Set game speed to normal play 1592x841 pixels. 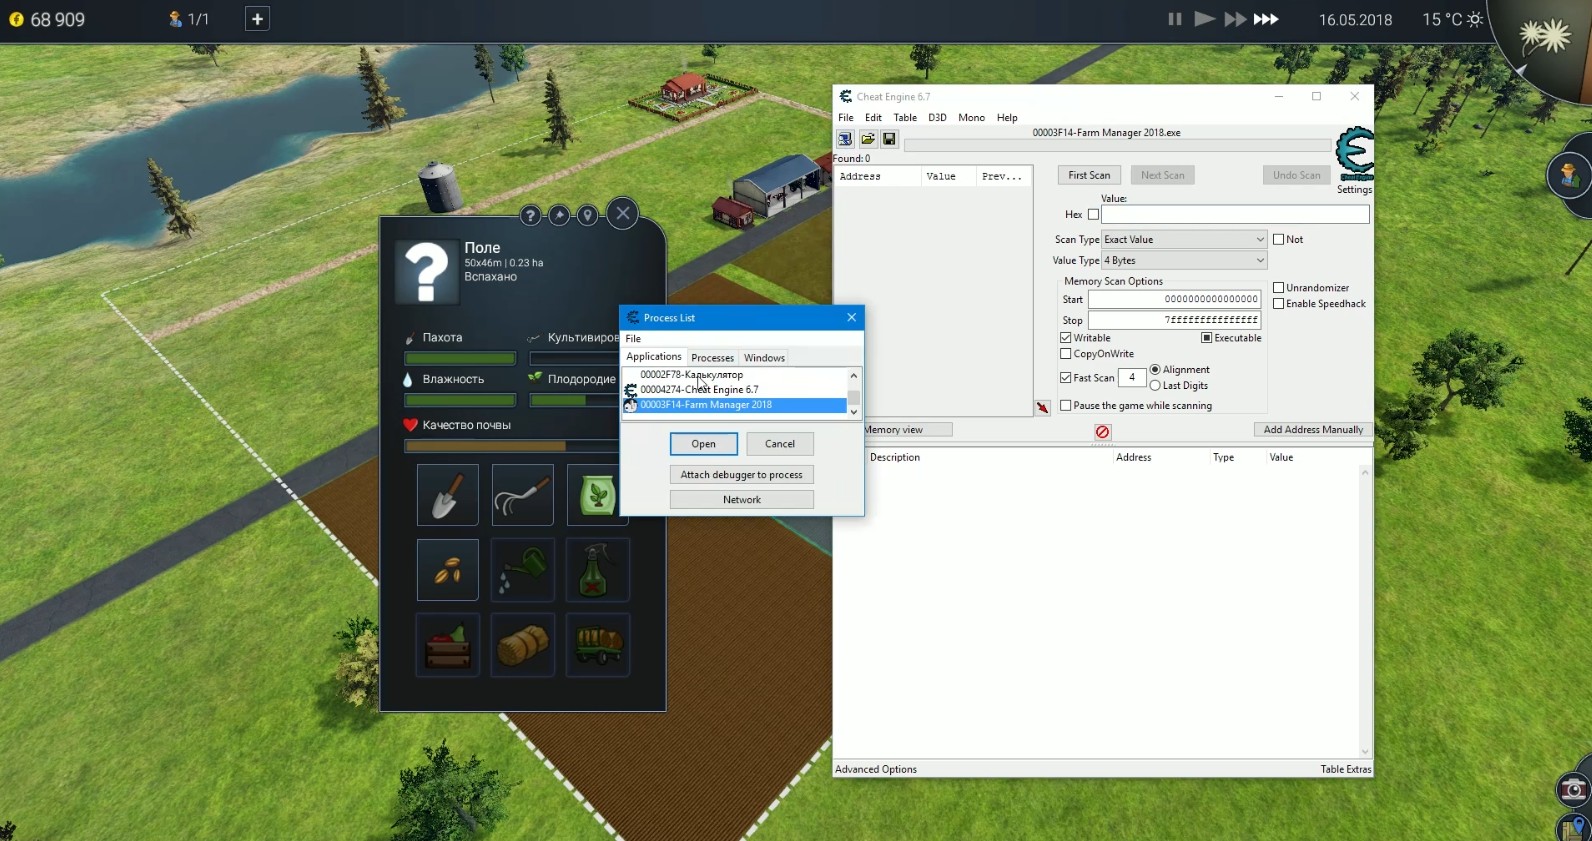[x=1204, y=19]
